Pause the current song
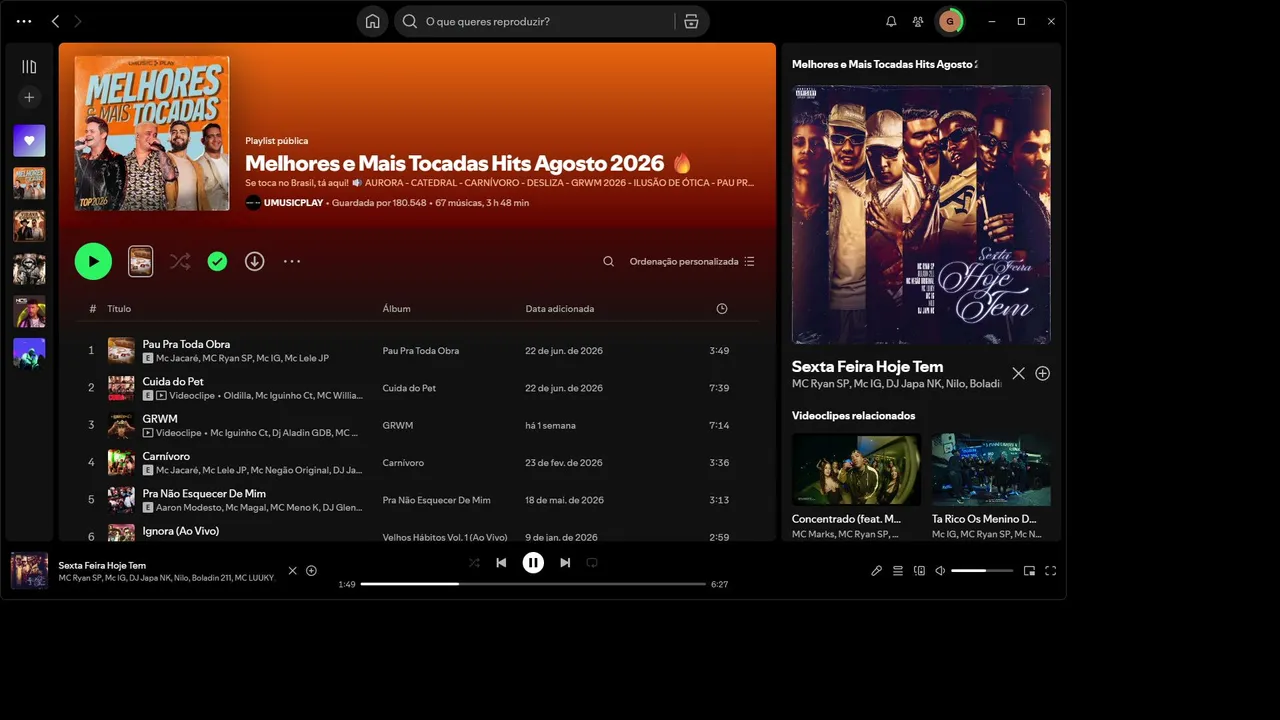 pyautogui.click(x=533, y=563)
